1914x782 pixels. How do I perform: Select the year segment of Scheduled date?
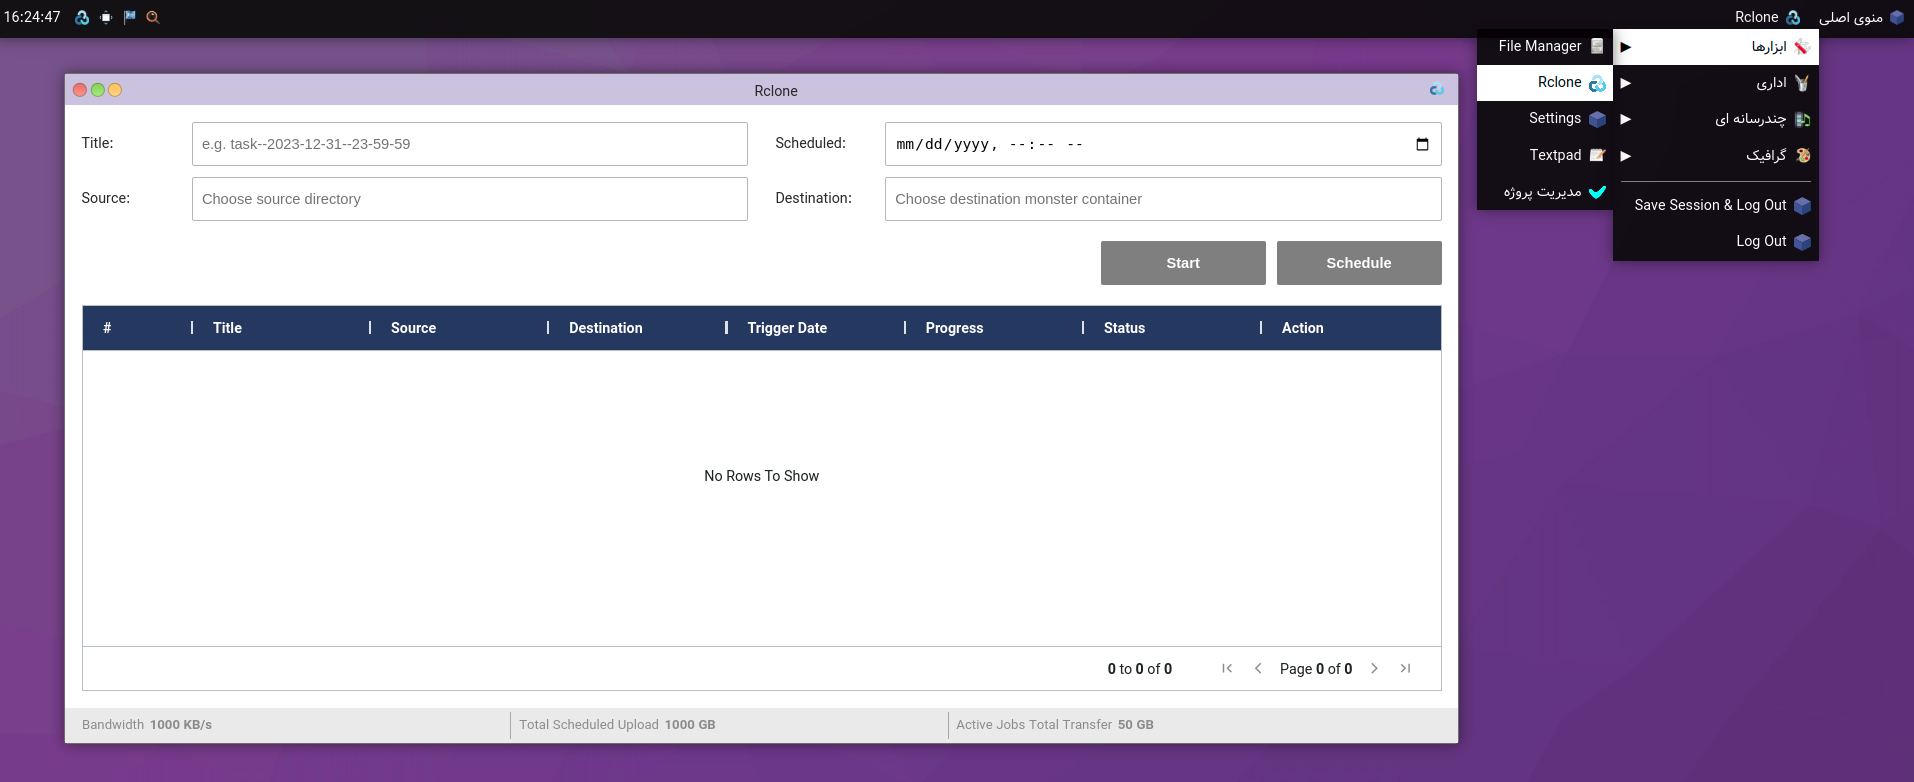pos(970,144)
